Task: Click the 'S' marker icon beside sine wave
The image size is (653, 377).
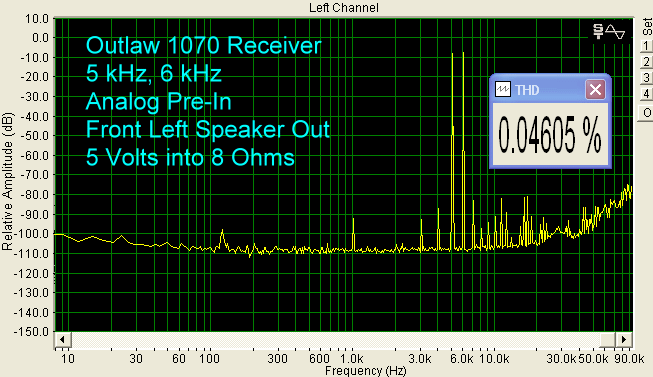Action: tap(598, 32)
